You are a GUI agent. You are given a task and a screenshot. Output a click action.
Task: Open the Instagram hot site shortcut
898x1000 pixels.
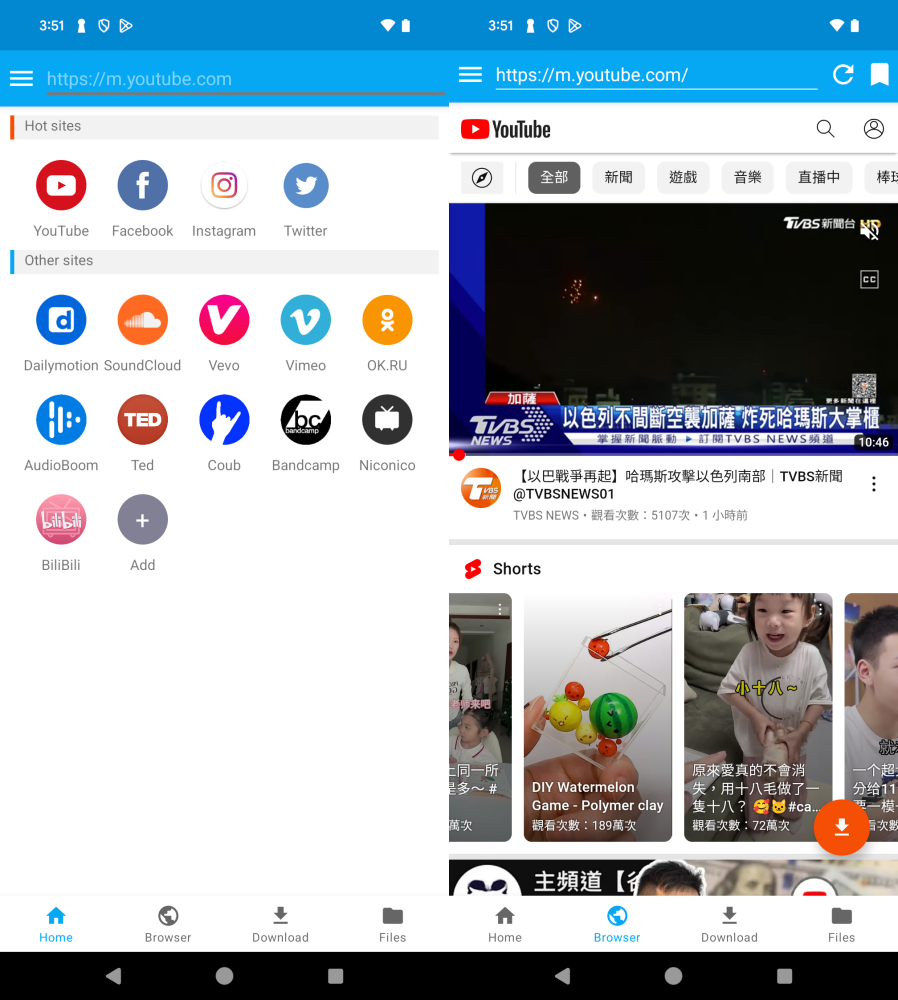point(224,186)
